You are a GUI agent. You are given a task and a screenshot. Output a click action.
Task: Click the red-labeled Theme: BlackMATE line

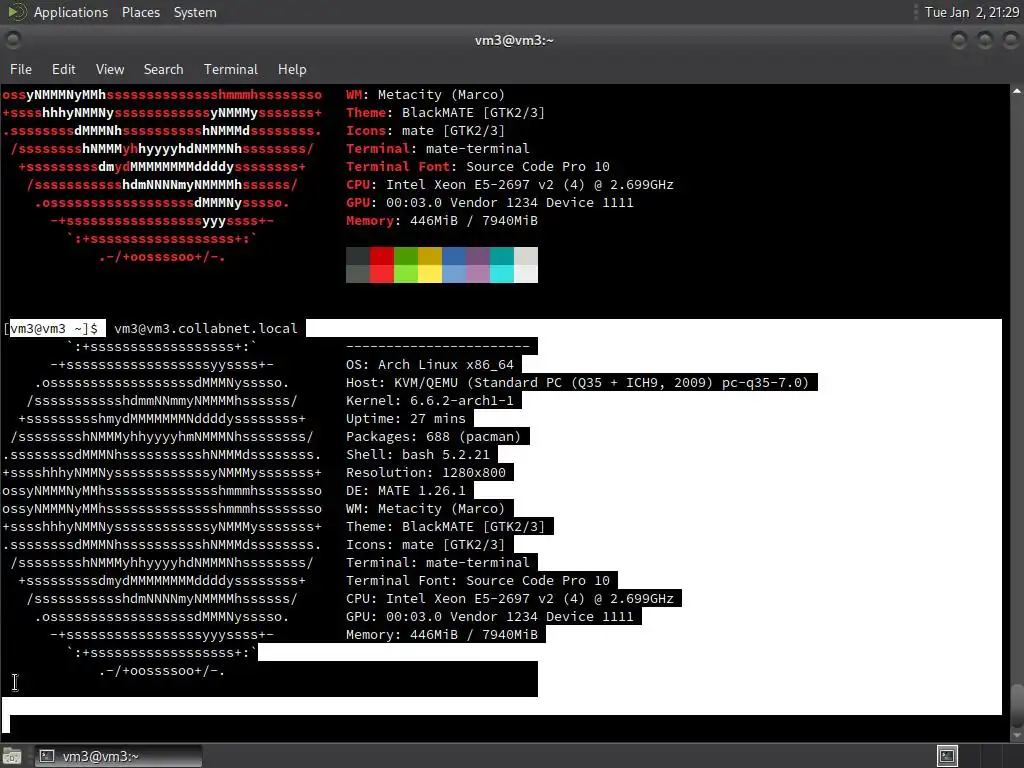pos(445,112)
